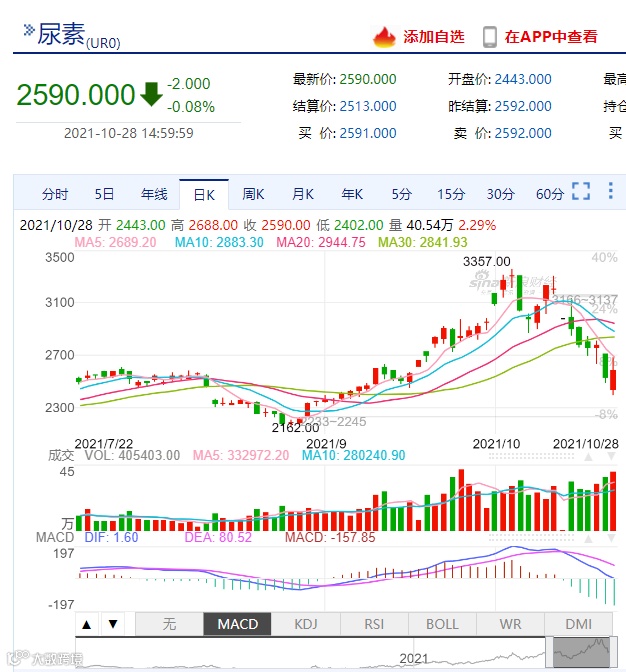The image size is (626, 672).
Task: Click the 3357.00 high price label
Action: (487, 261)
